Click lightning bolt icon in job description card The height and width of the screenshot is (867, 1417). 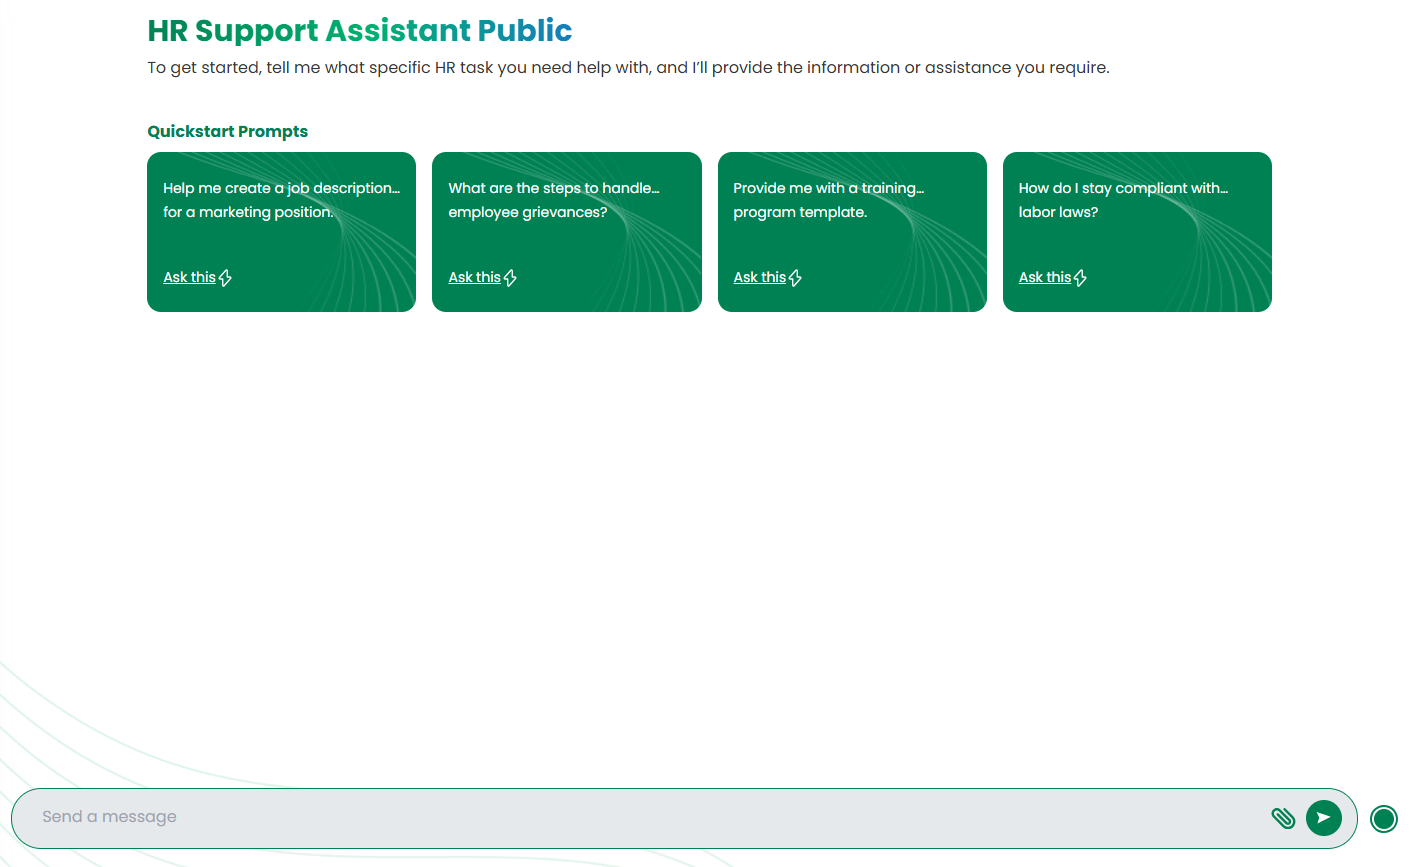225,278
